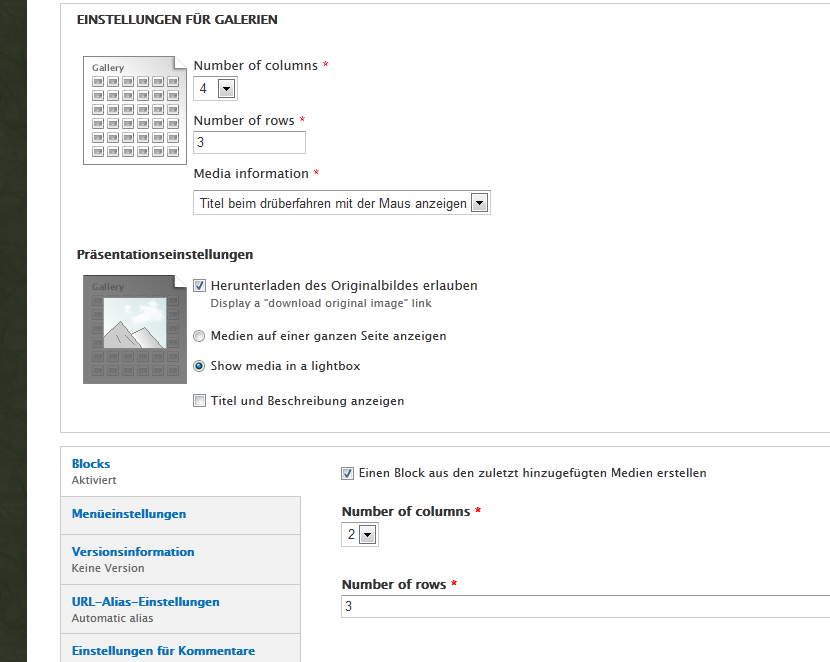The height and width of the screenshot is (662, 830).
Task: Click the lightbox presentation preview image
Action: point(132,328)
